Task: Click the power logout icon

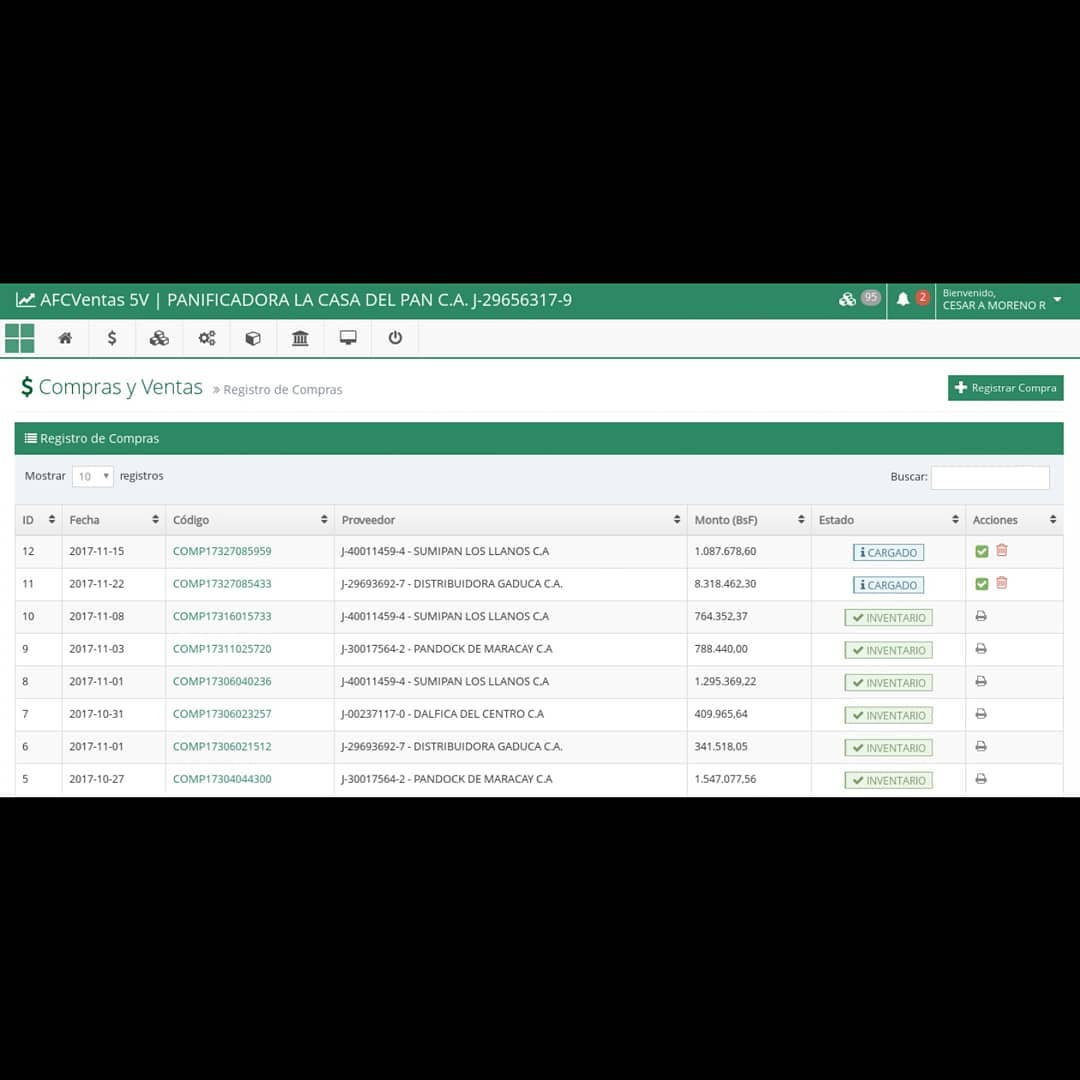Action: pos(395,338)
